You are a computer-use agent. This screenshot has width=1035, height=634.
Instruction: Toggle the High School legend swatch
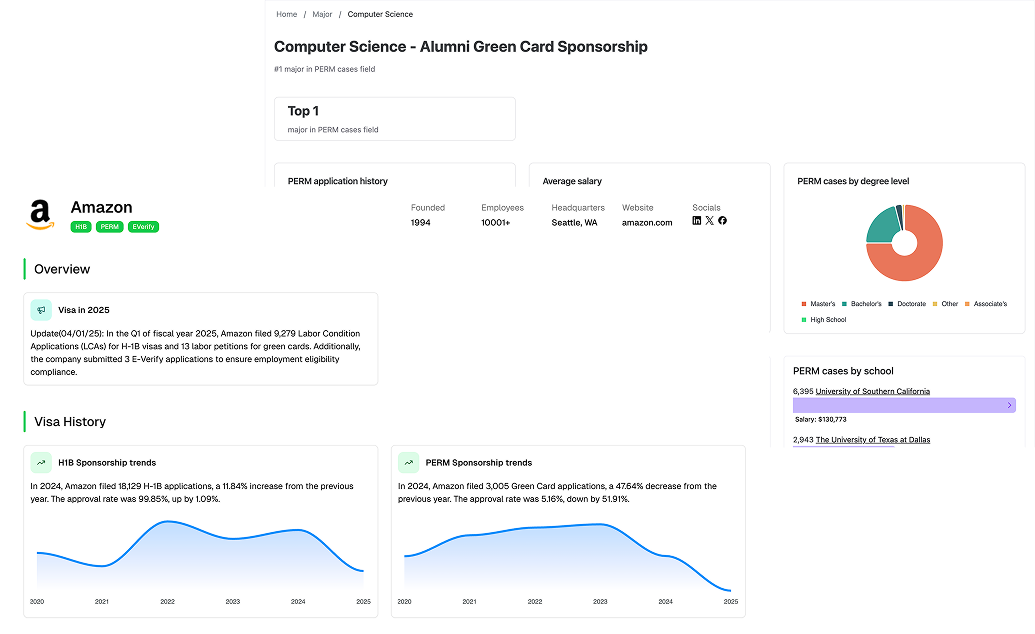click(x=803, y=320)
